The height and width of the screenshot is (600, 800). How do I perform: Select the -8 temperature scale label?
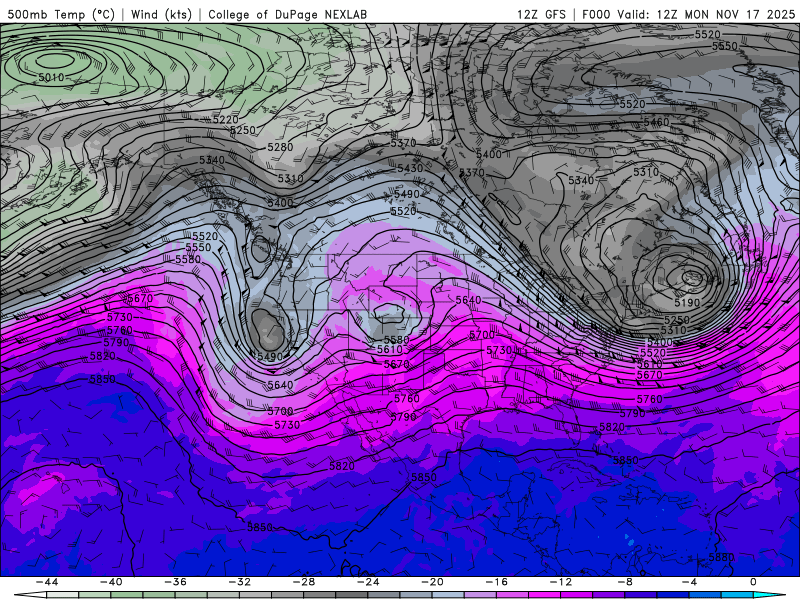coord(626,582)
